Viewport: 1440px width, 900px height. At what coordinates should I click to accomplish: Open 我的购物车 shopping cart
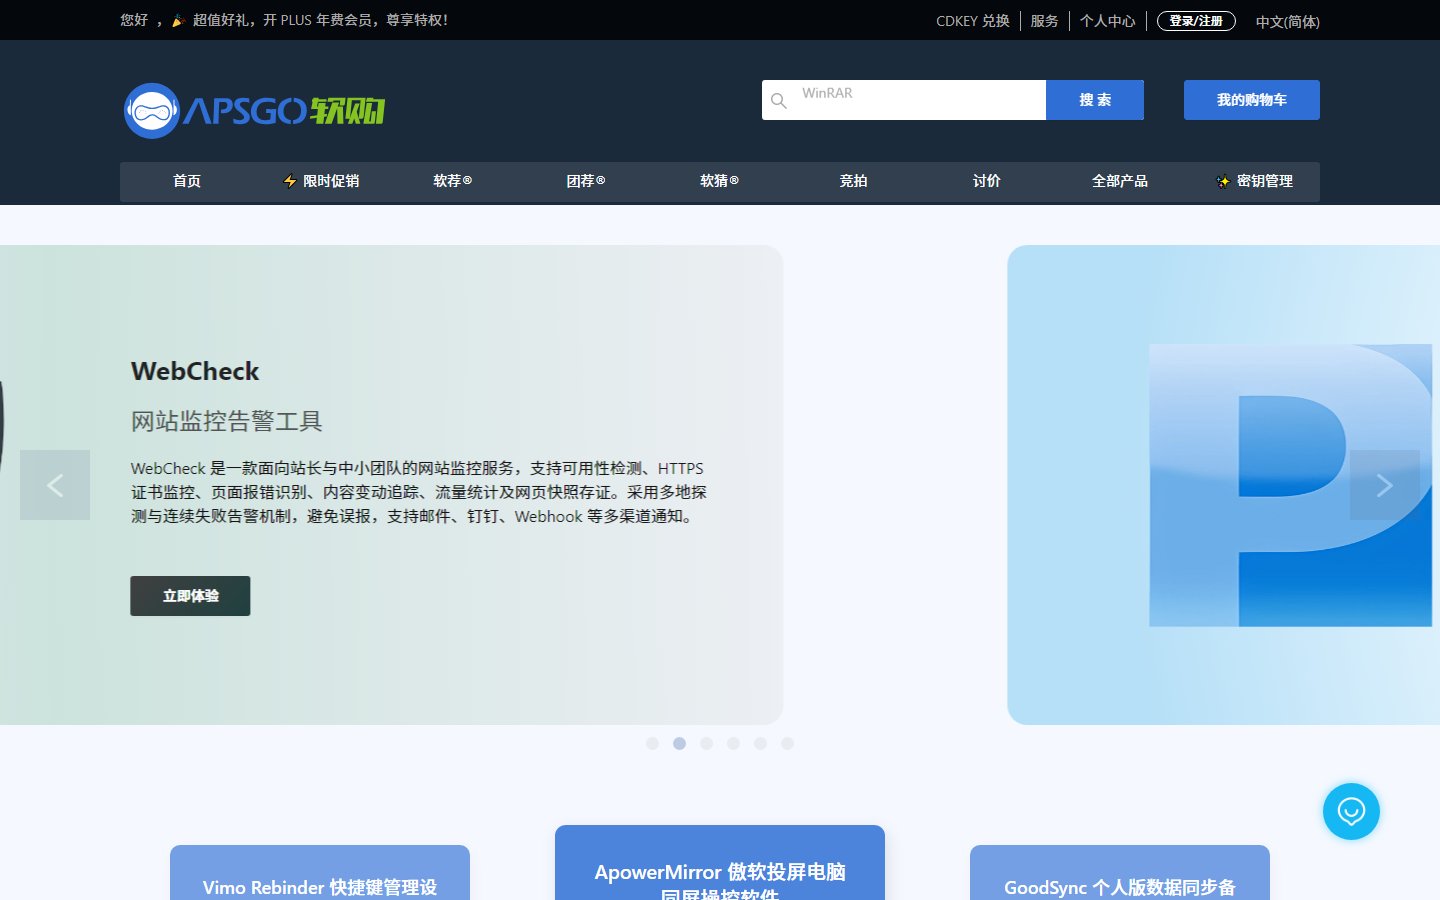pos(1252,100)
